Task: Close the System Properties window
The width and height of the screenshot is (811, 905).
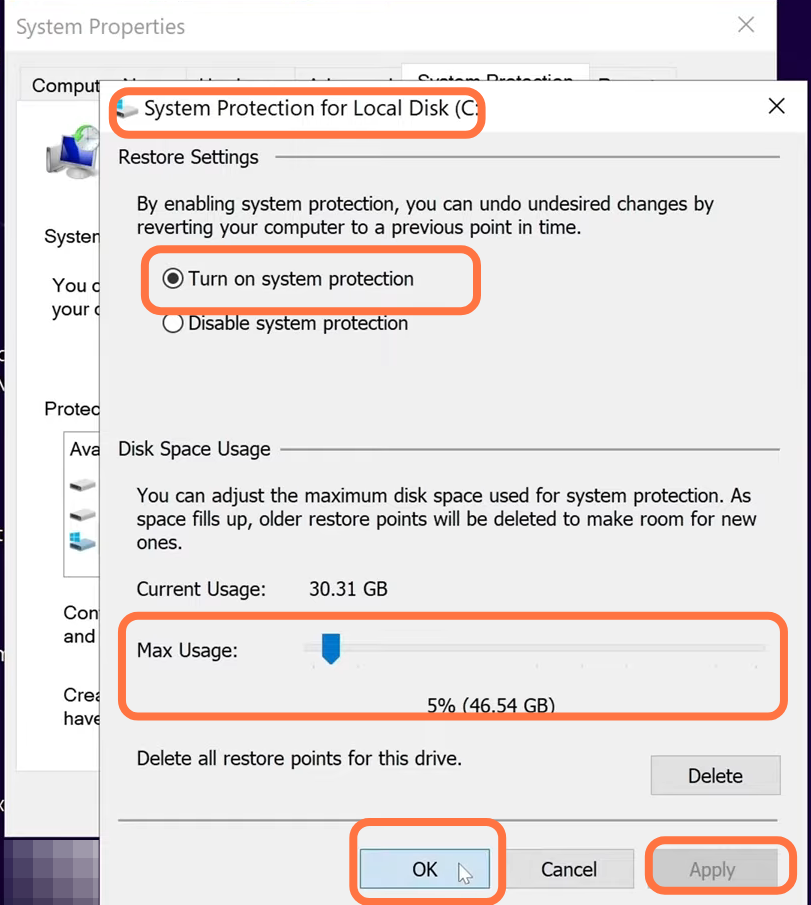Action: [x=746, y=25]
